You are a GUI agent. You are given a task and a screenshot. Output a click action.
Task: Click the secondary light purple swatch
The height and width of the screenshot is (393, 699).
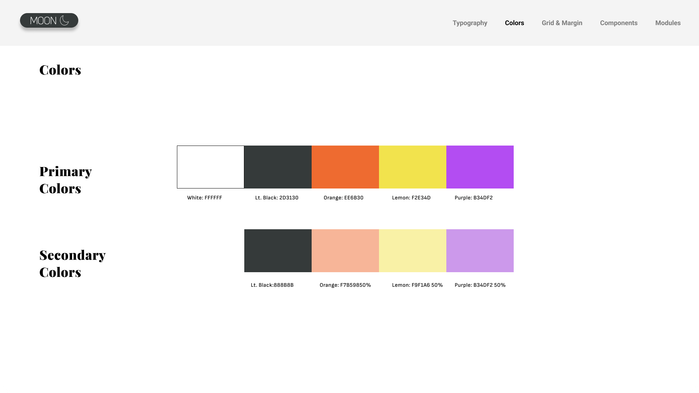pos(480,250)
